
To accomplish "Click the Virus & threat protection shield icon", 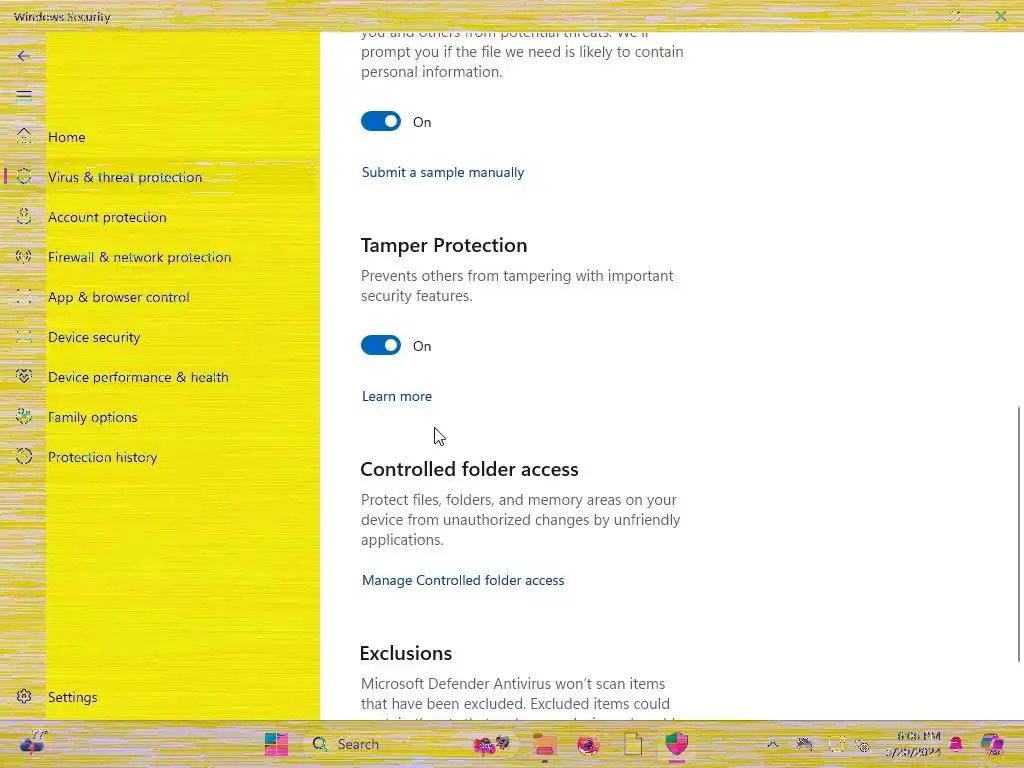I will point(24,176).
